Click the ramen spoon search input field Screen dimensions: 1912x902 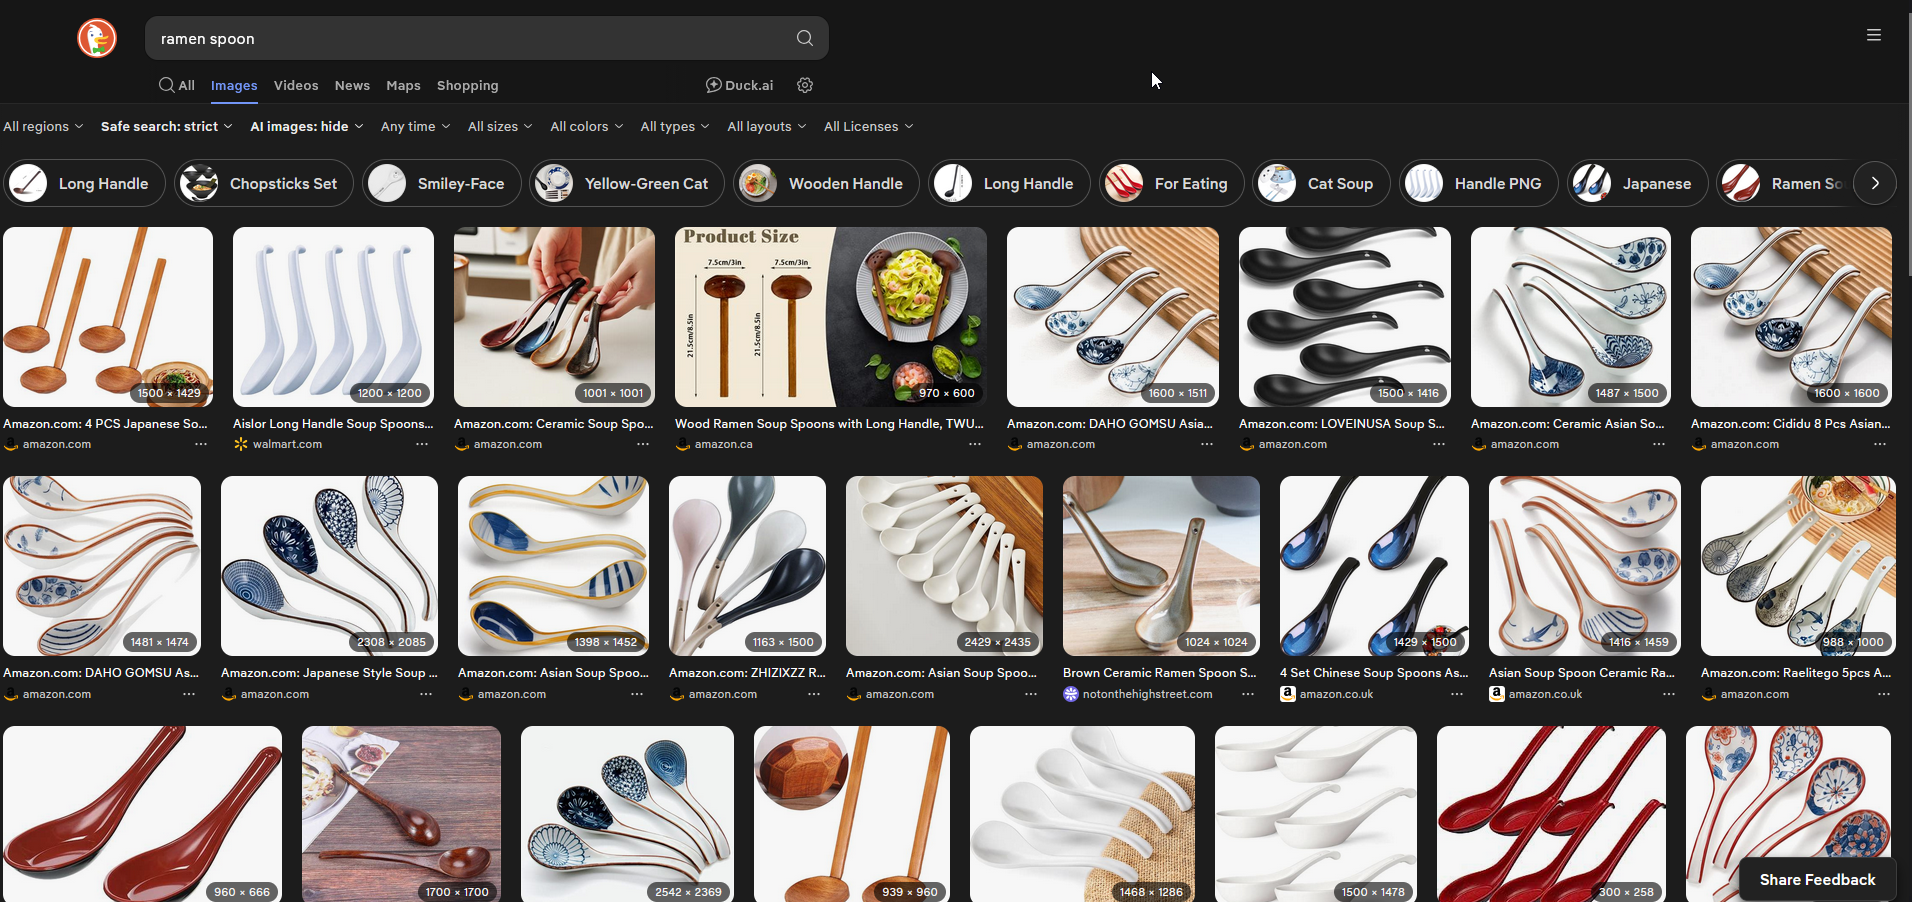(470, 39)
